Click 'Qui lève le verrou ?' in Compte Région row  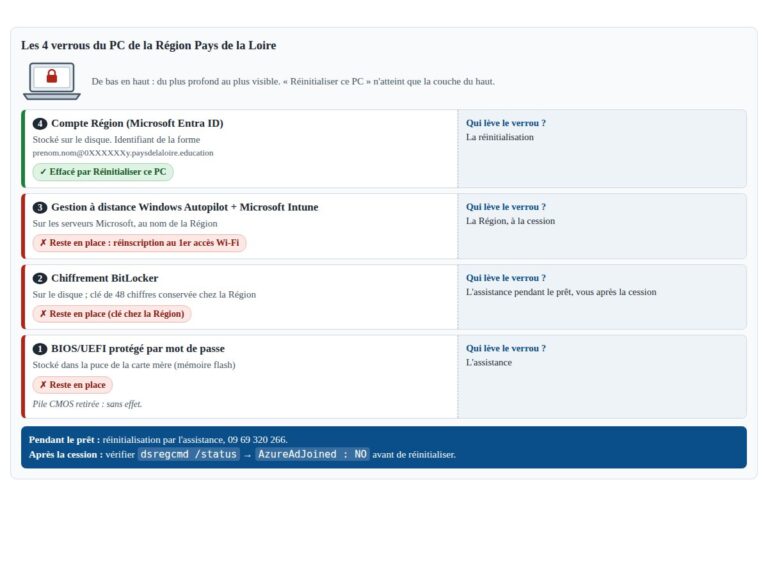point(505,123)
